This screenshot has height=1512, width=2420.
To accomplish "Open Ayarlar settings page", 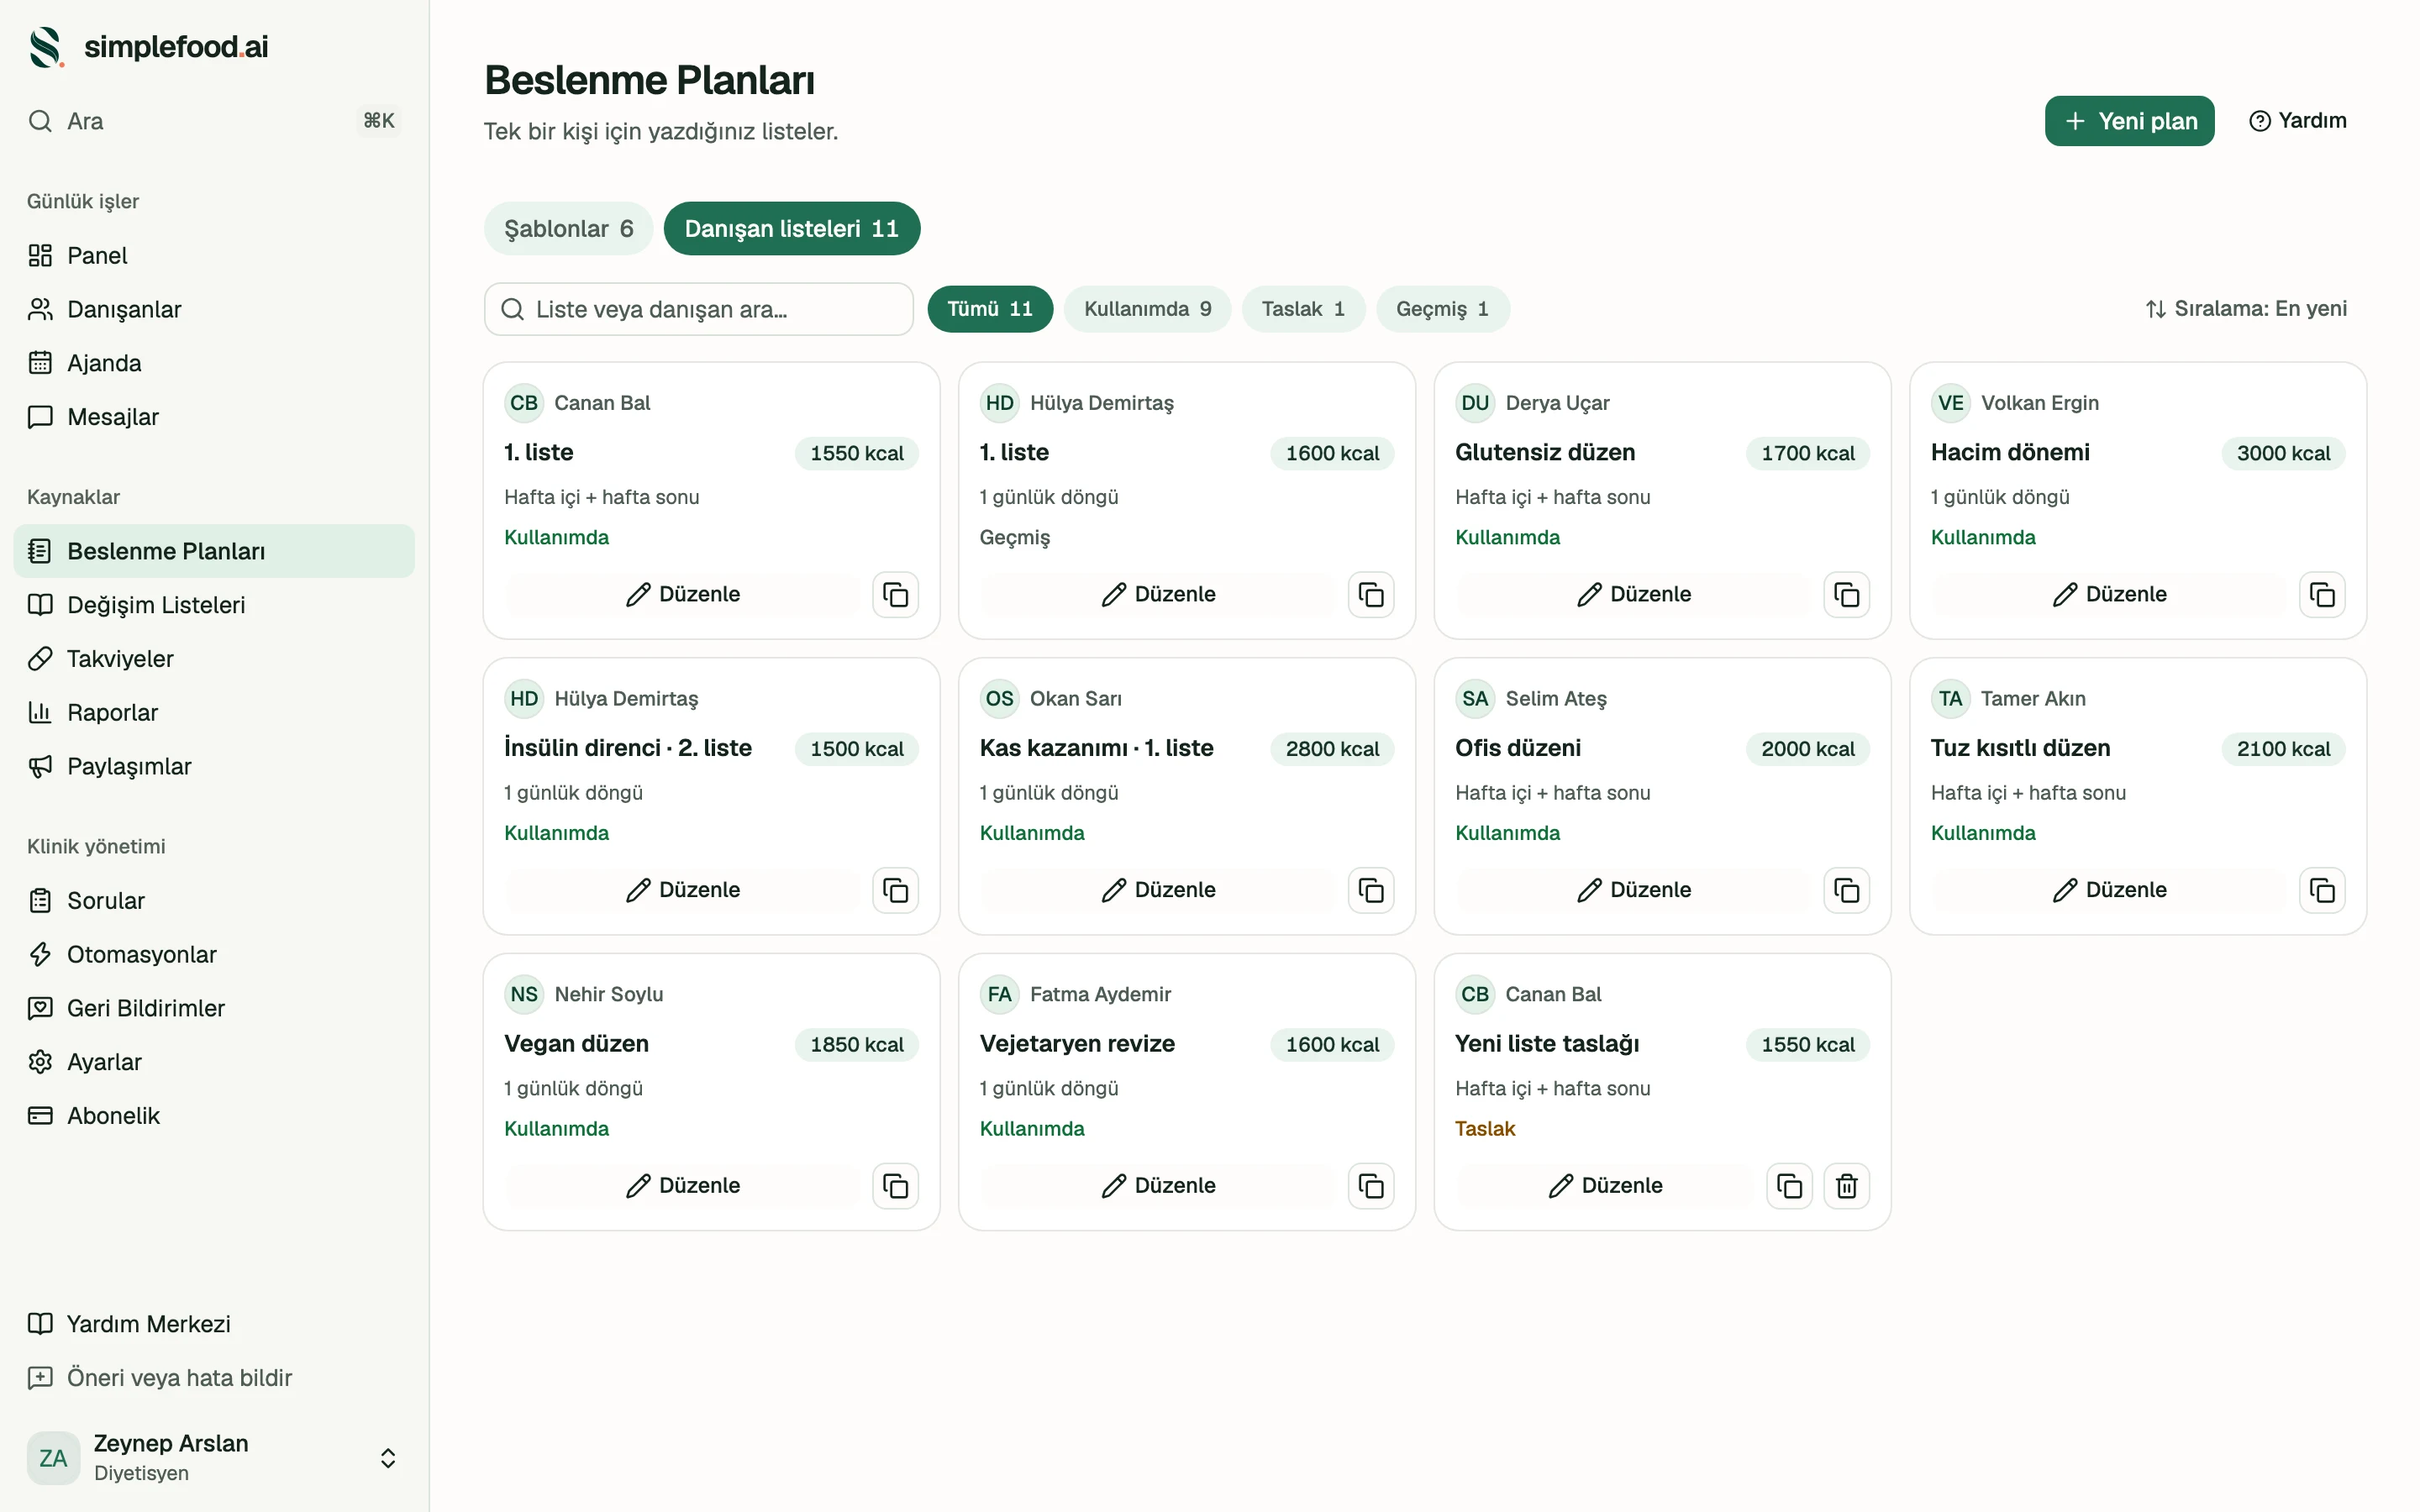I will click(214, 1062).
